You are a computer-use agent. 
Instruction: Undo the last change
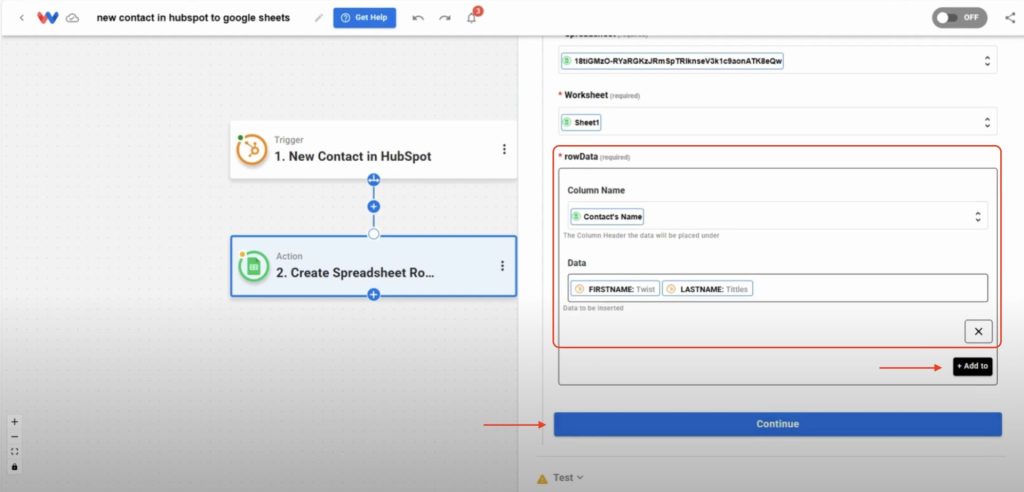tap(418, 18)
